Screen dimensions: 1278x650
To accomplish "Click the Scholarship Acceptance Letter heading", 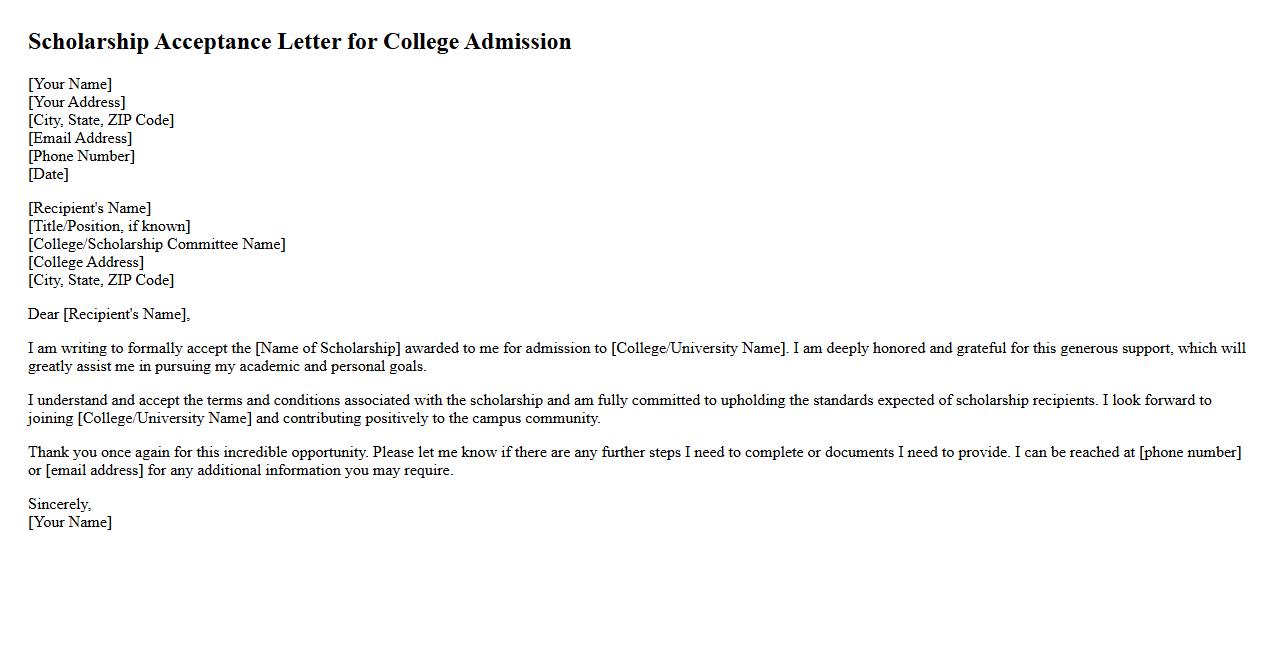I will [299, 42].
